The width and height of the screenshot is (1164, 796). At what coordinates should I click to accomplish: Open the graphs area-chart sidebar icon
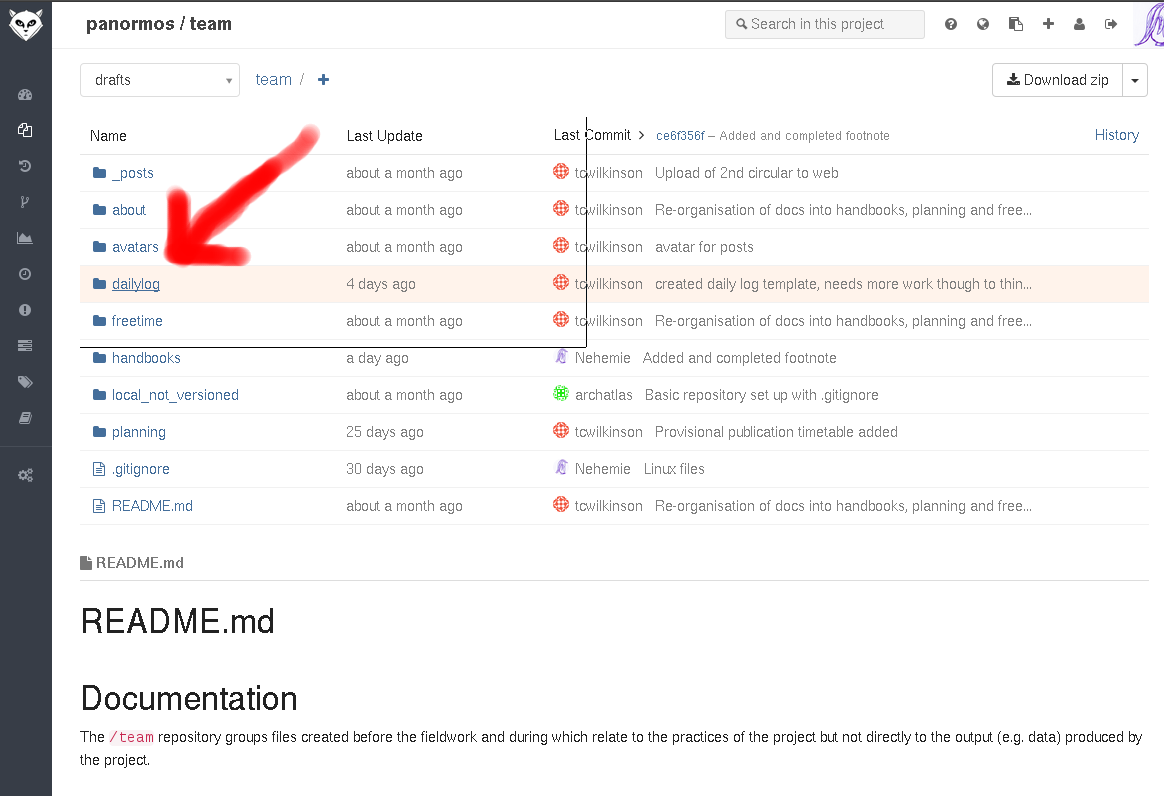(25, 238)
